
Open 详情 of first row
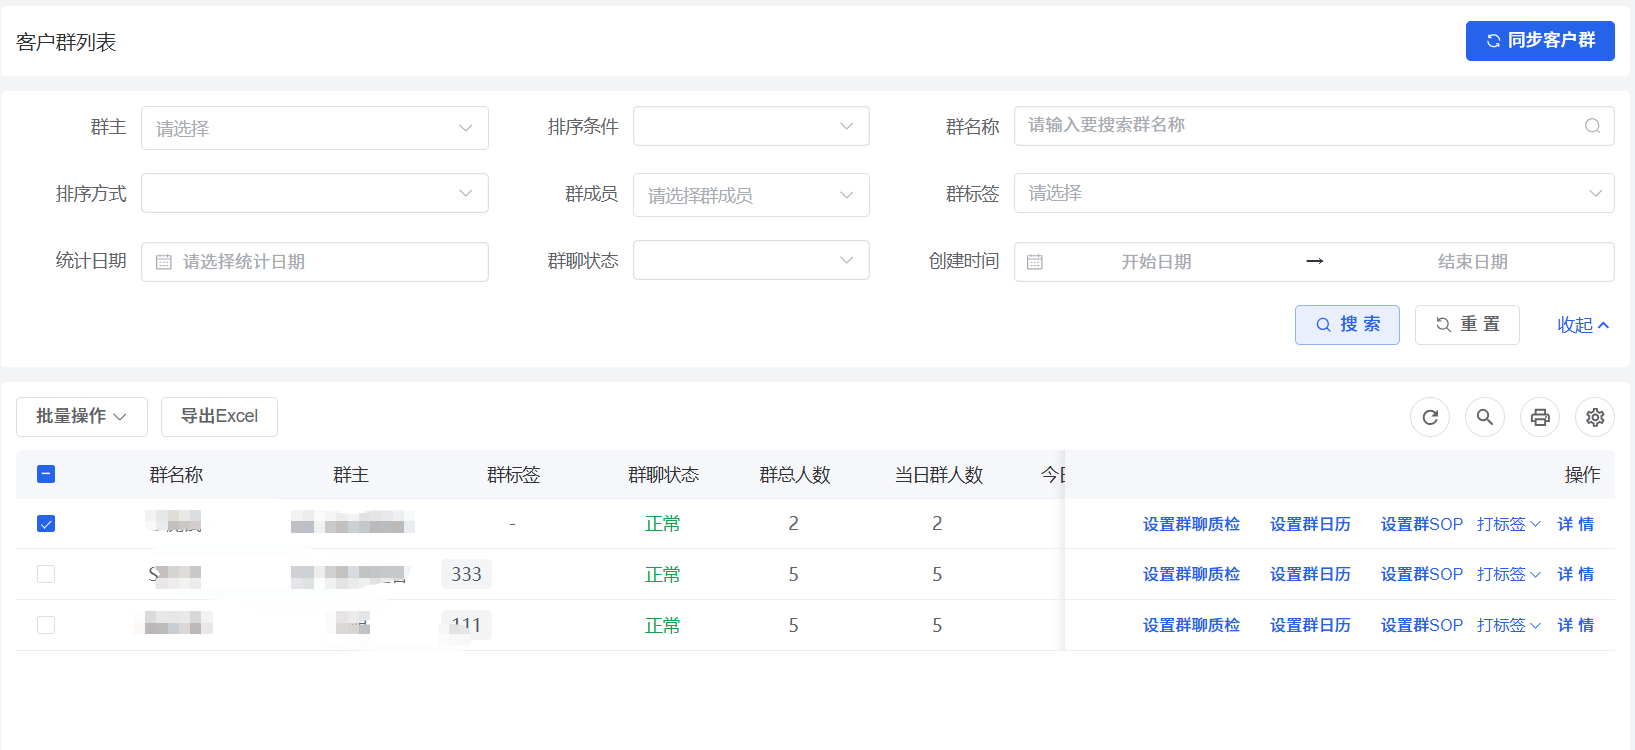point(1575,524)
